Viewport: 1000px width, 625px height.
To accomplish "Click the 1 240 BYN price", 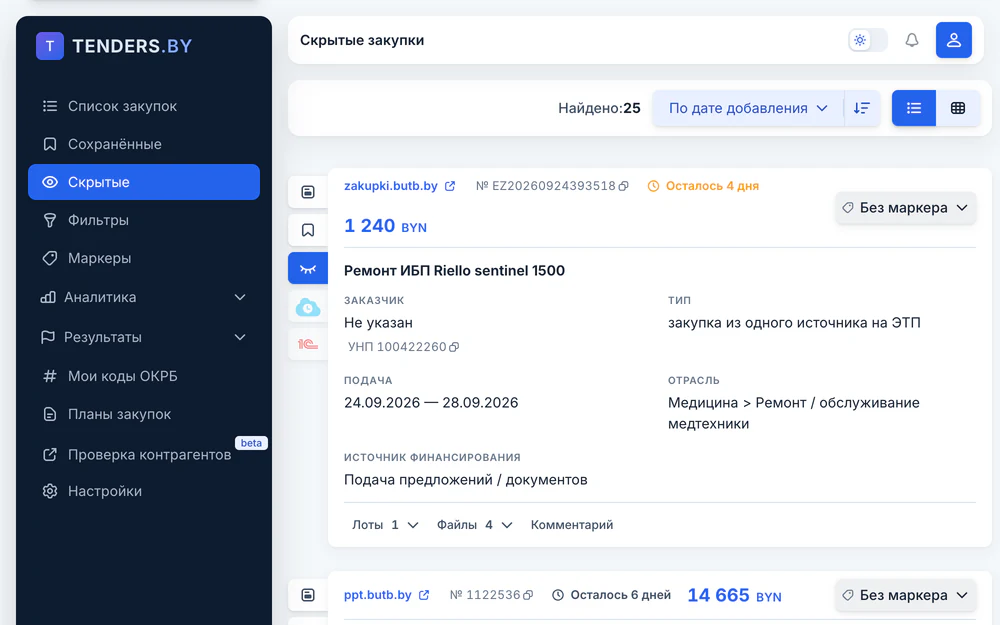I will point(385,226).
